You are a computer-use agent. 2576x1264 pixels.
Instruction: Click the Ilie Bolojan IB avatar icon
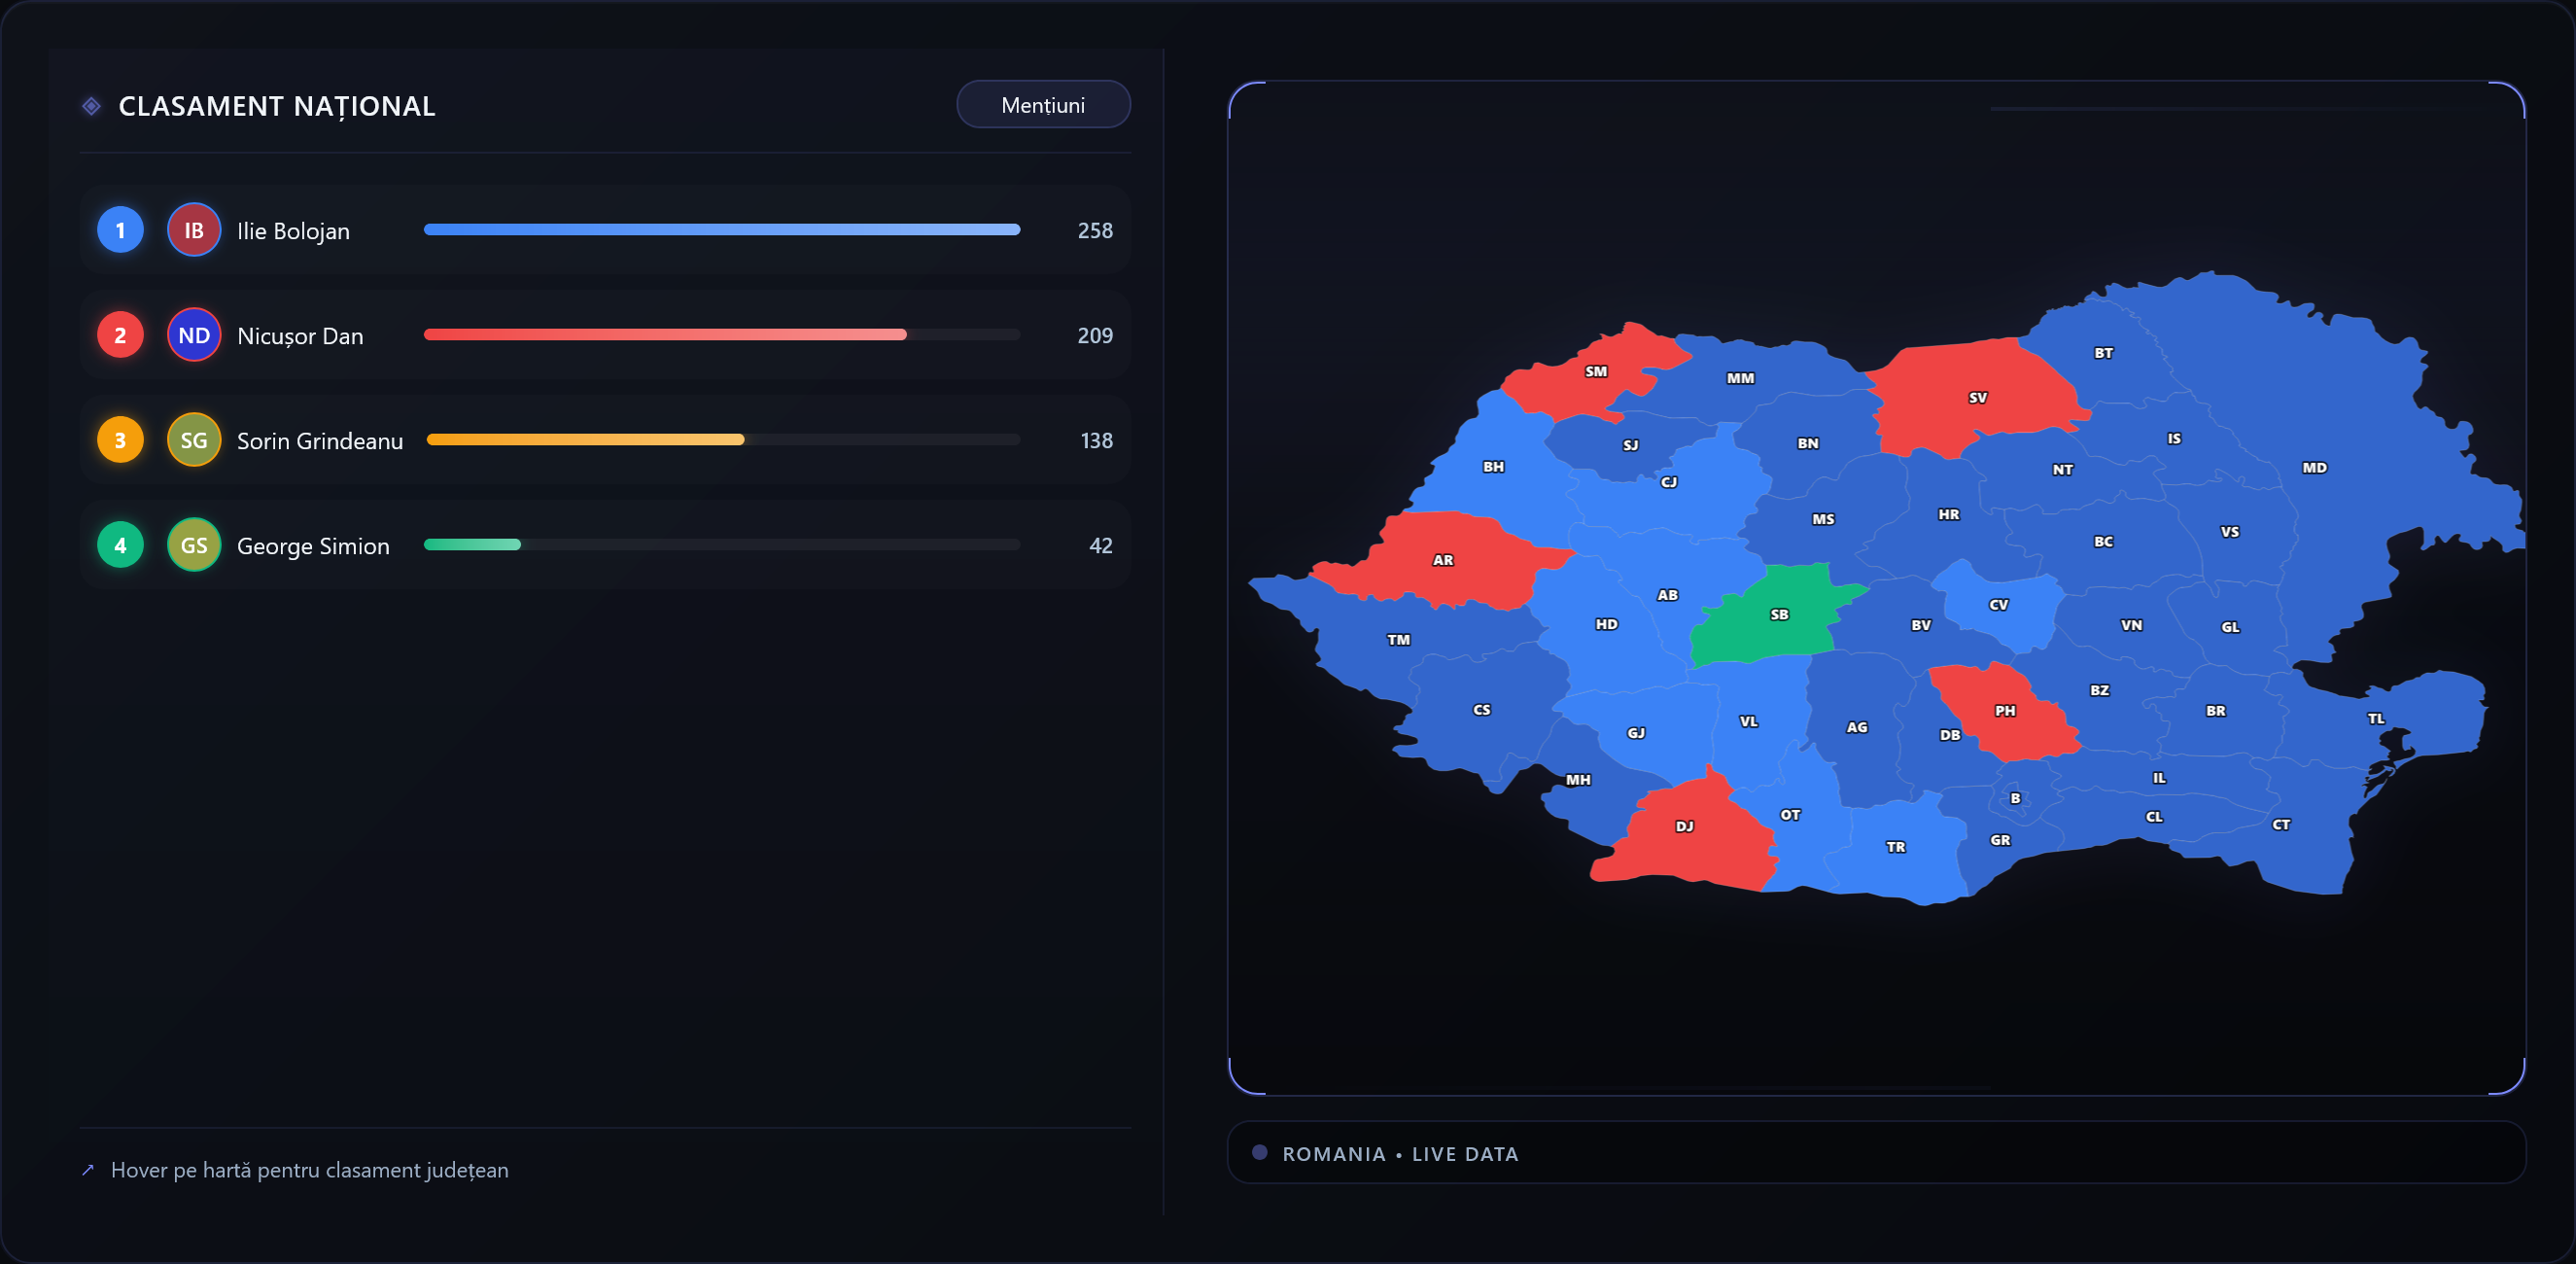[x=193, y=229]
